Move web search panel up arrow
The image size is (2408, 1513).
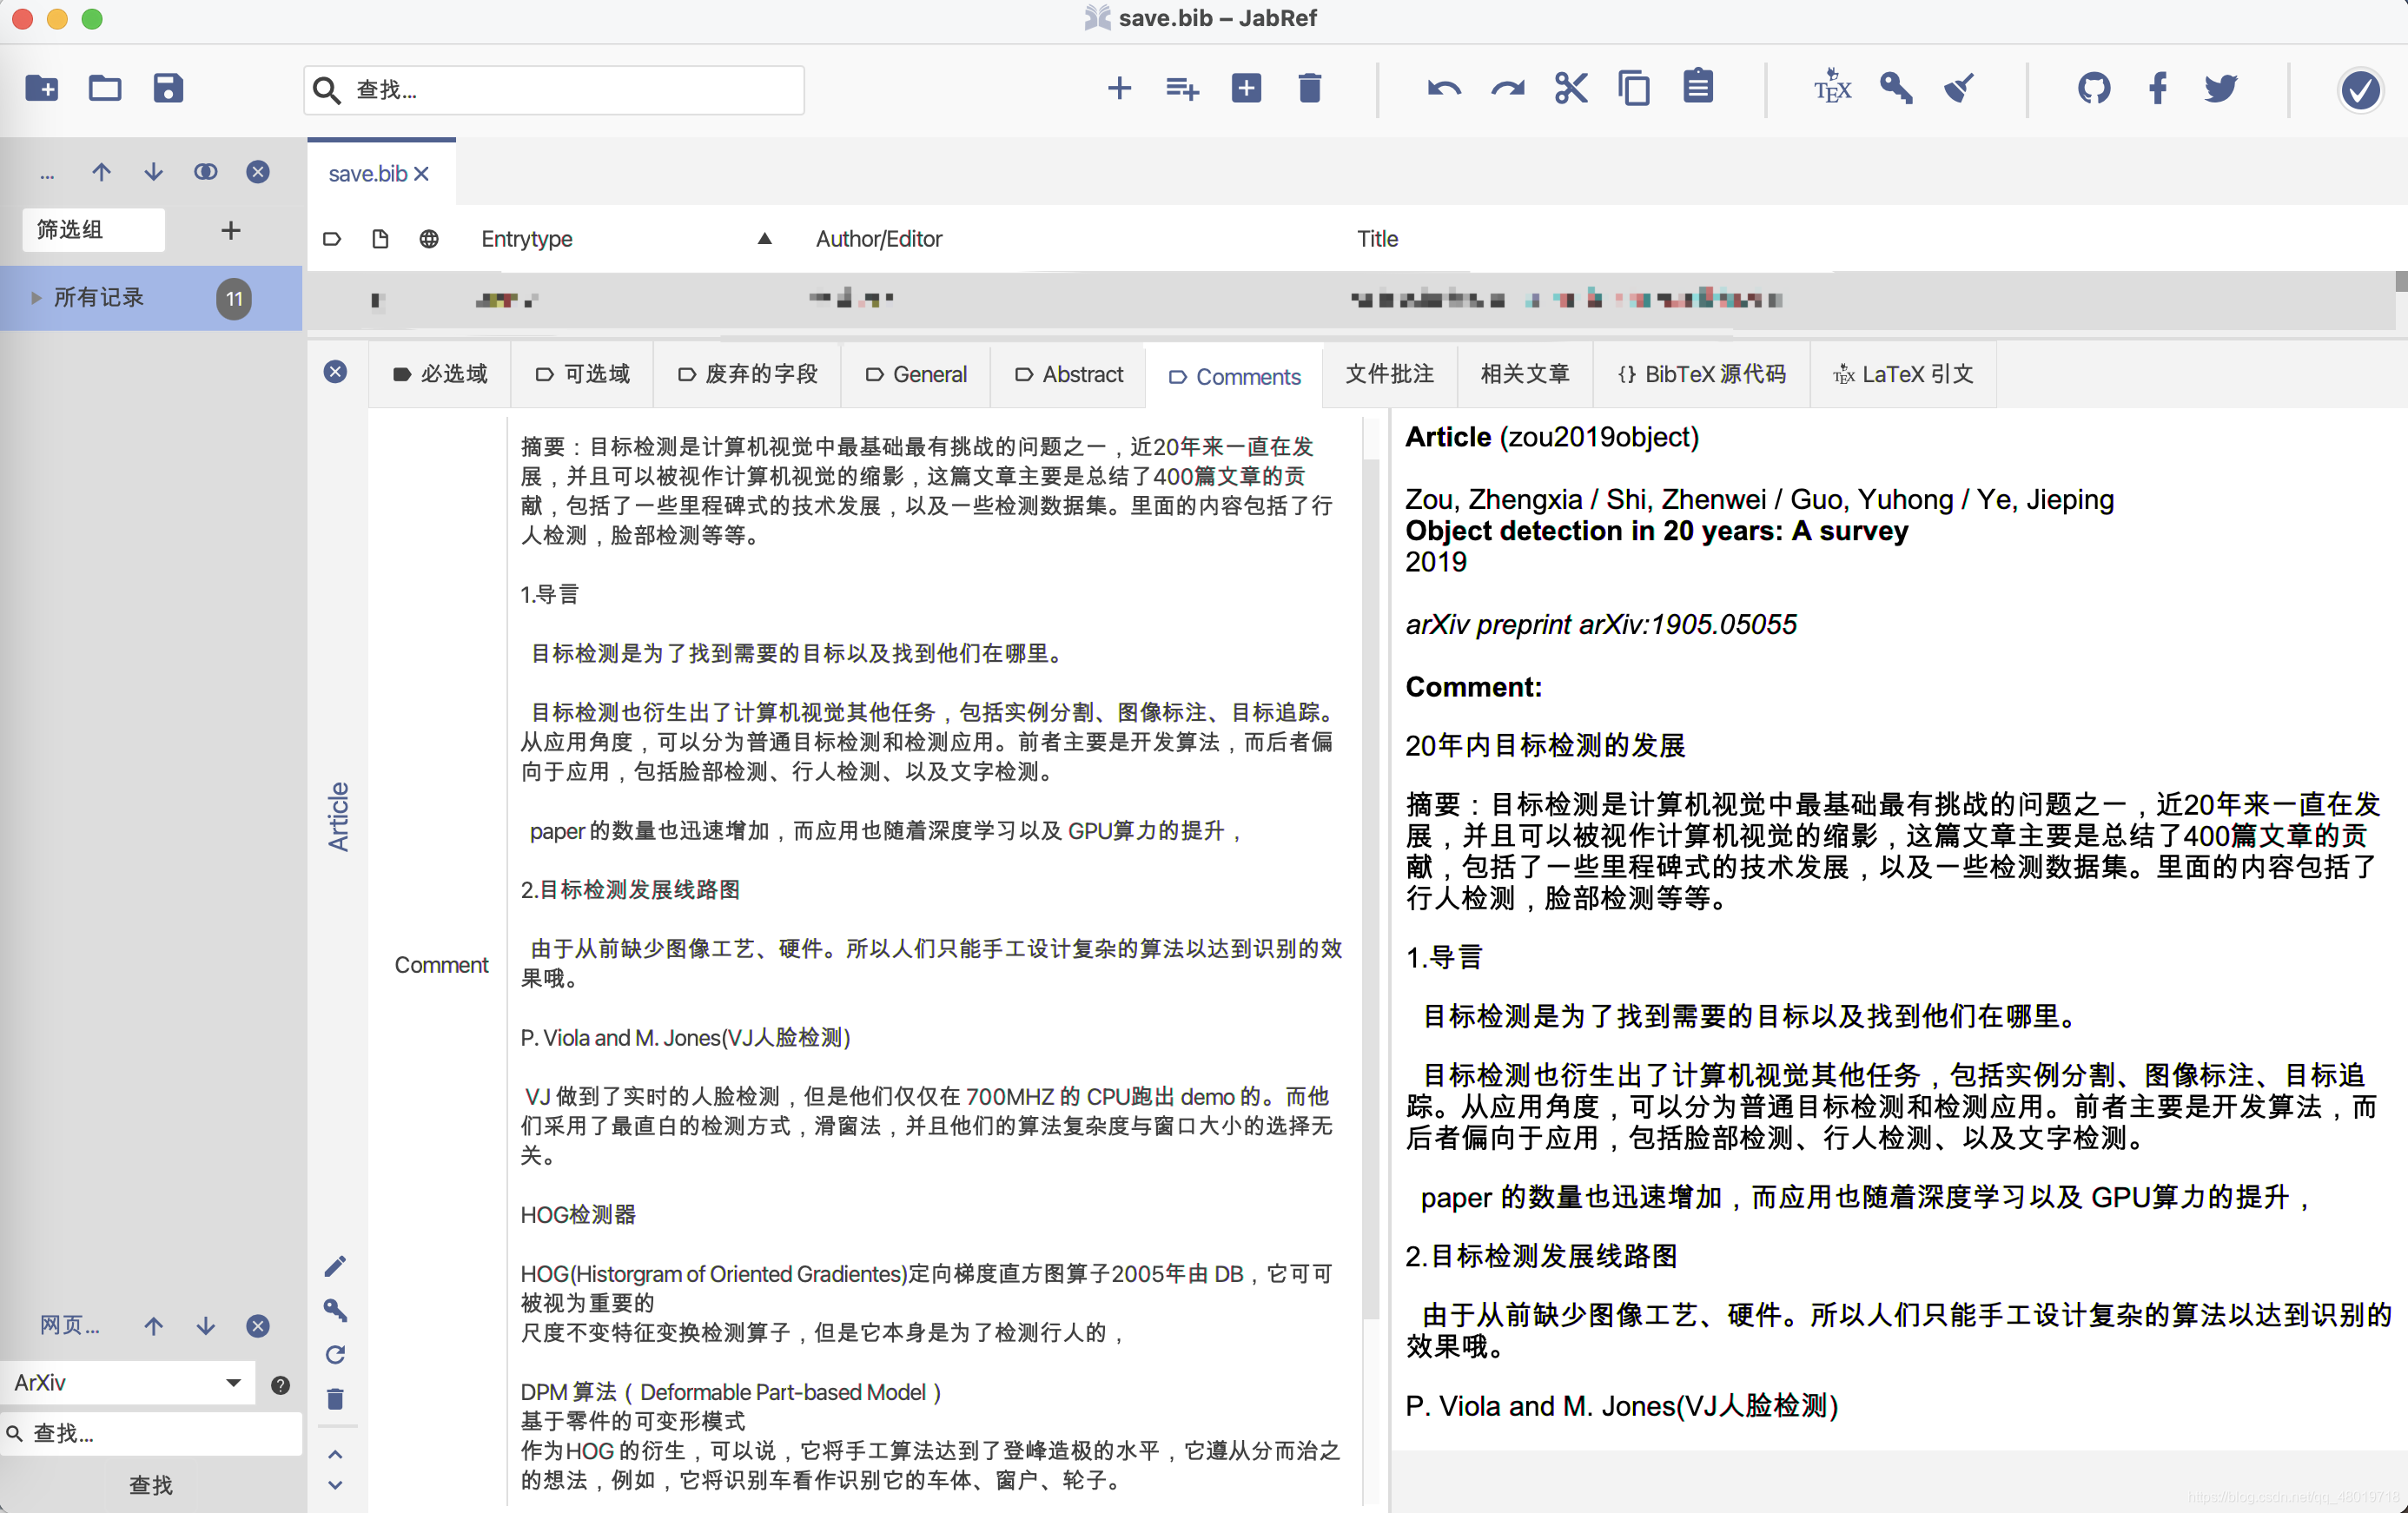(153, 1325)
